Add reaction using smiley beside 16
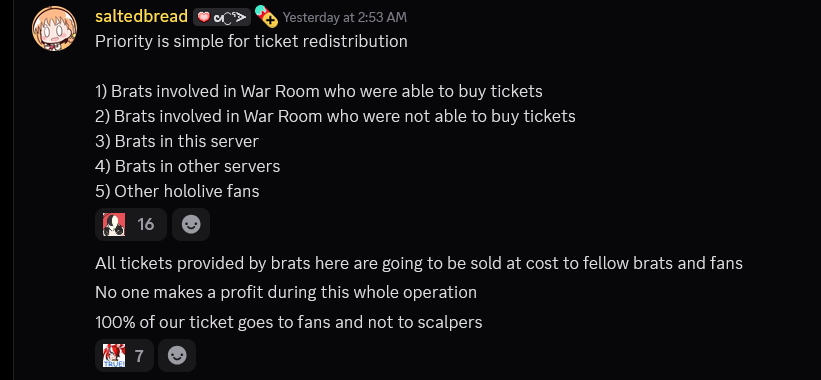 point(191,225)
